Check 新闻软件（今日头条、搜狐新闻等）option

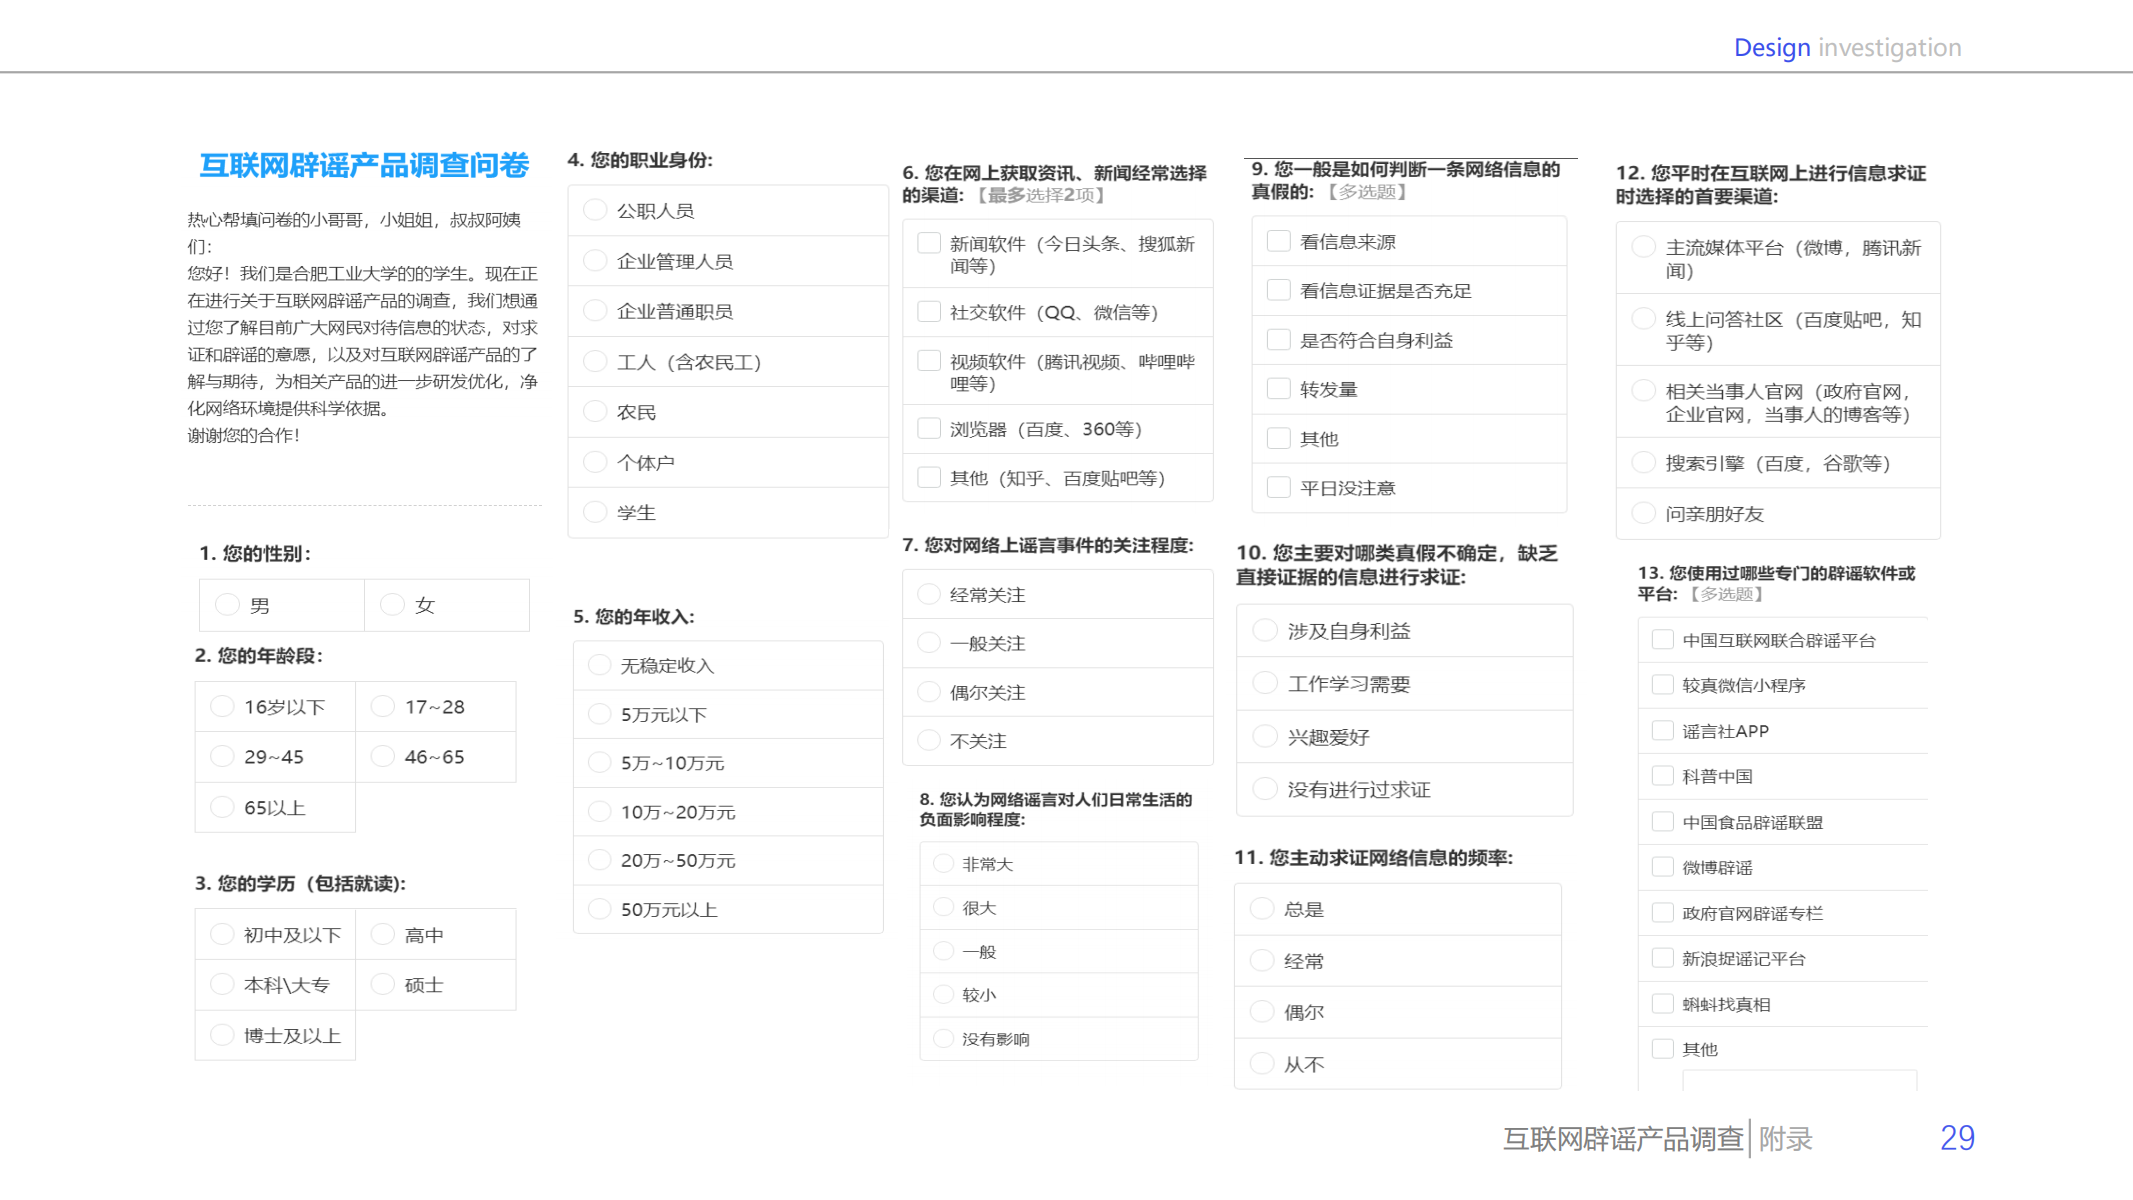pos(928,240)
